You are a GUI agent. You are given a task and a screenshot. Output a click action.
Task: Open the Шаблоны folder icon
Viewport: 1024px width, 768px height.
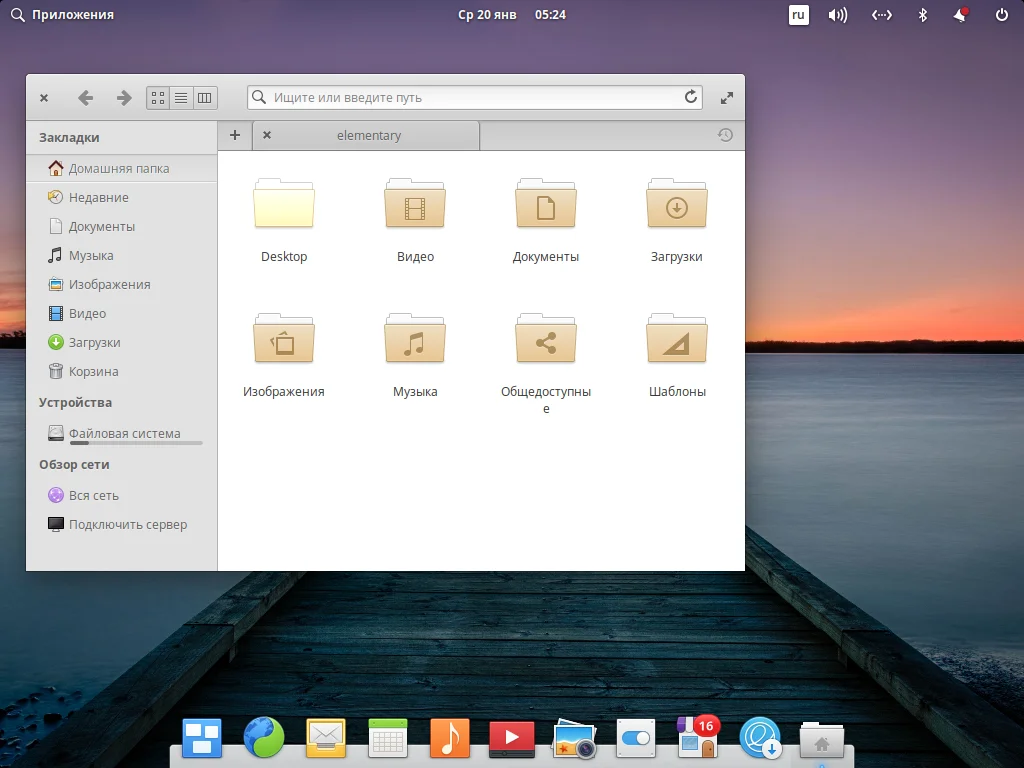coord(676,341)
